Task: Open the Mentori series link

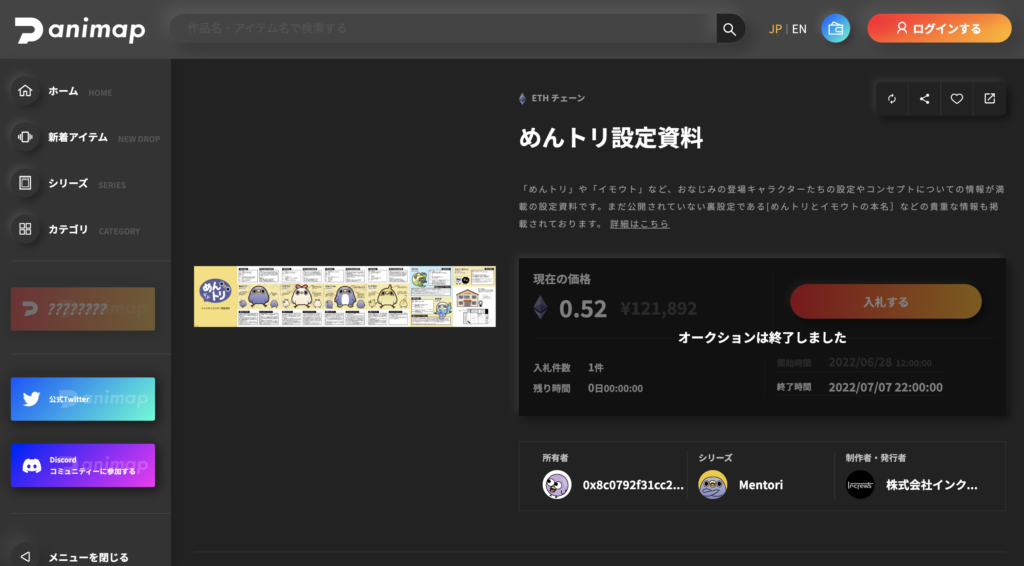Action: tap(761, 485)
